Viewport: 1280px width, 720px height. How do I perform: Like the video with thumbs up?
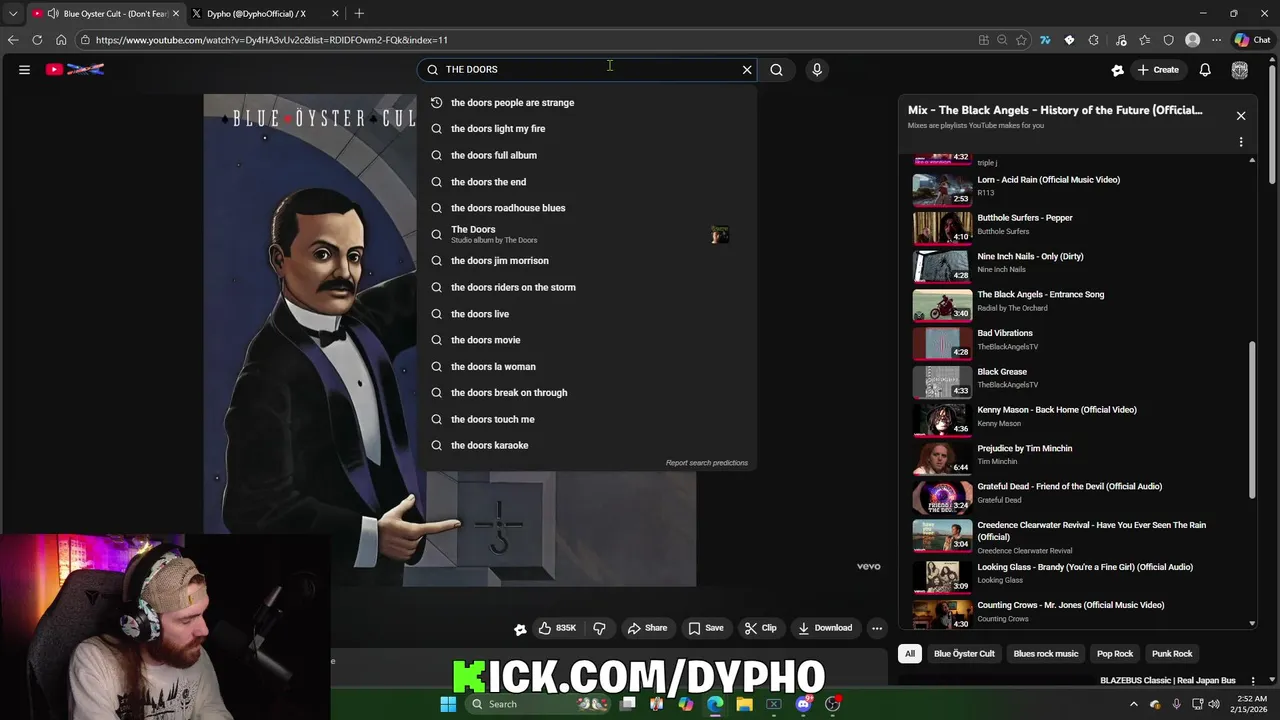[x=557, y=628]
